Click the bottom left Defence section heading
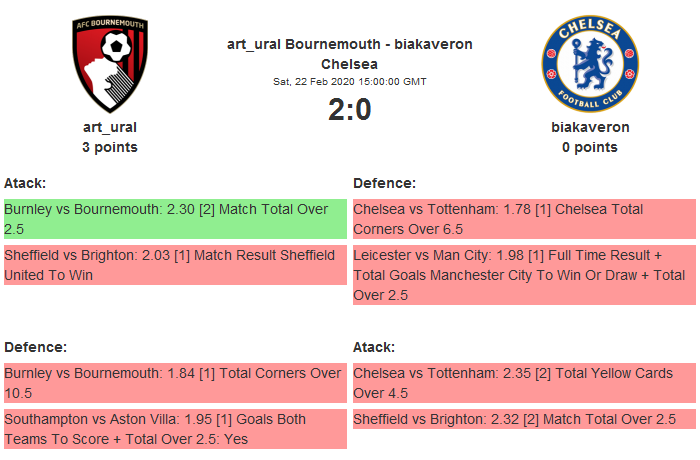Viewport: 700px width, 460px height. click(36, 347)
